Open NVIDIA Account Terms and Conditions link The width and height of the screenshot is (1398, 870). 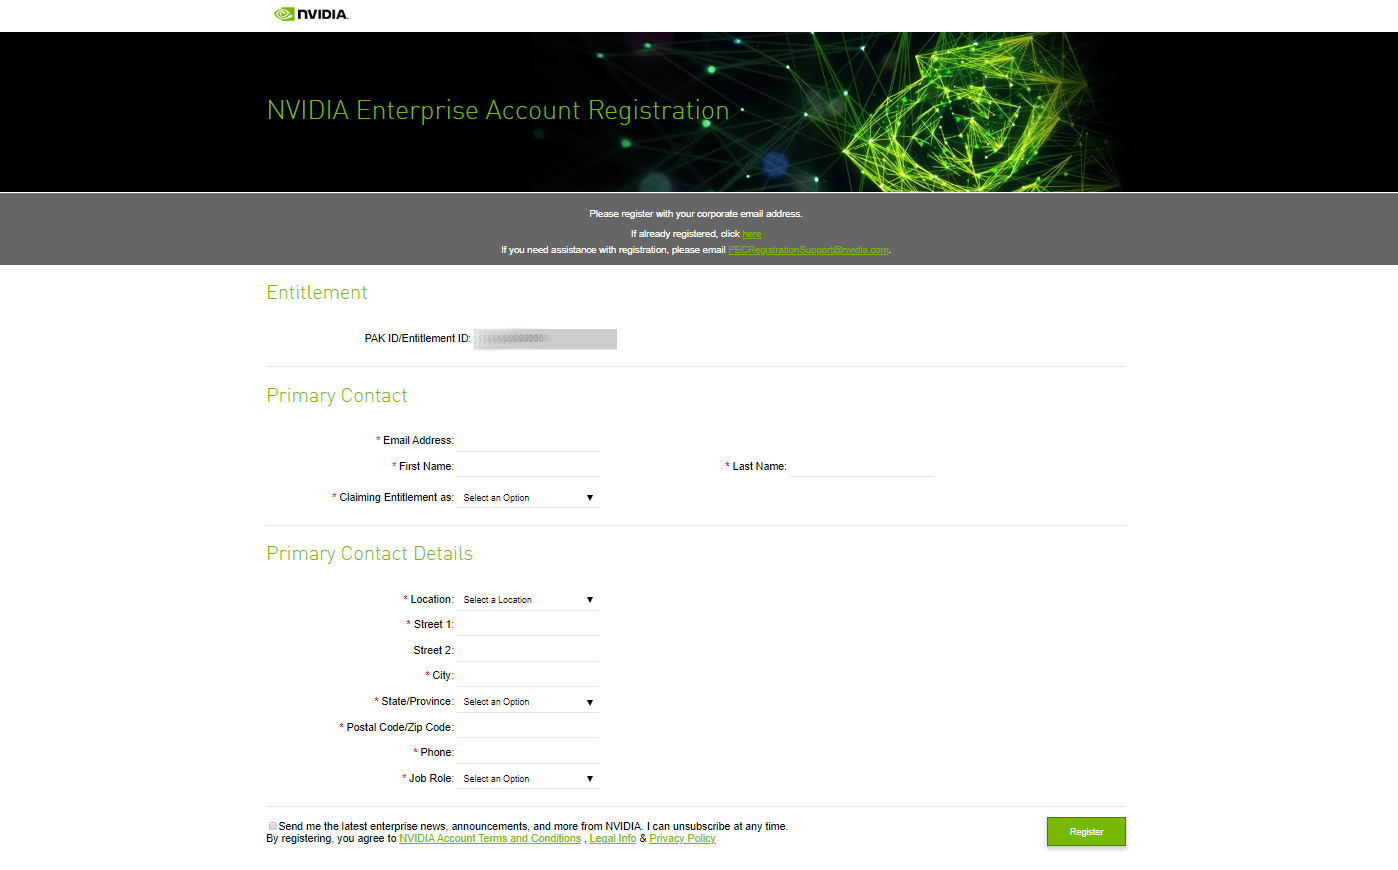(x=490, y=839)
